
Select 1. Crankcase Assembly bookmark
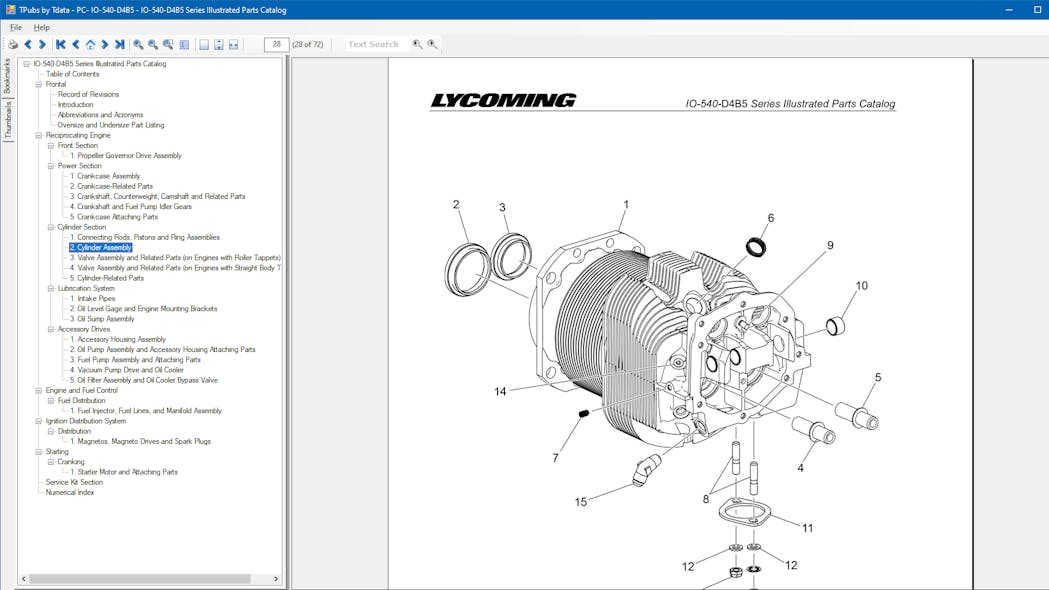coord(105,176)
